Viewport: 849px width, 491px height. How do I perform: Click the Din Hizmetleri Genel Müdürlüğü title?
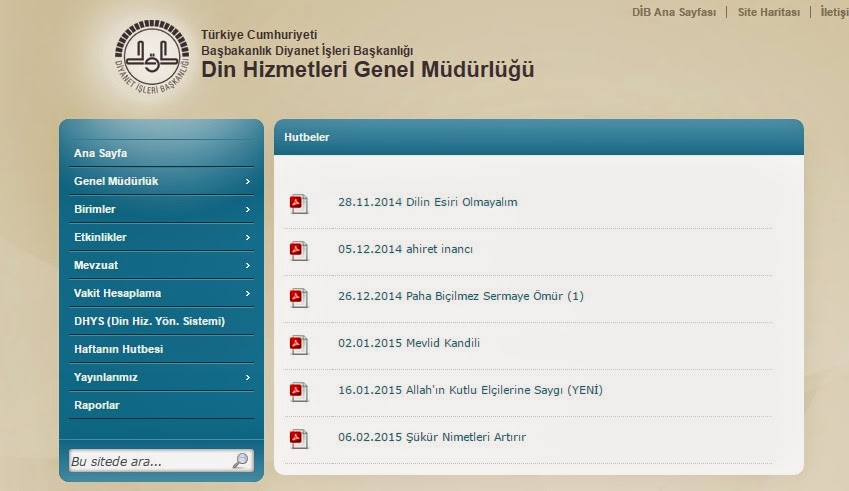pos(368,70)
